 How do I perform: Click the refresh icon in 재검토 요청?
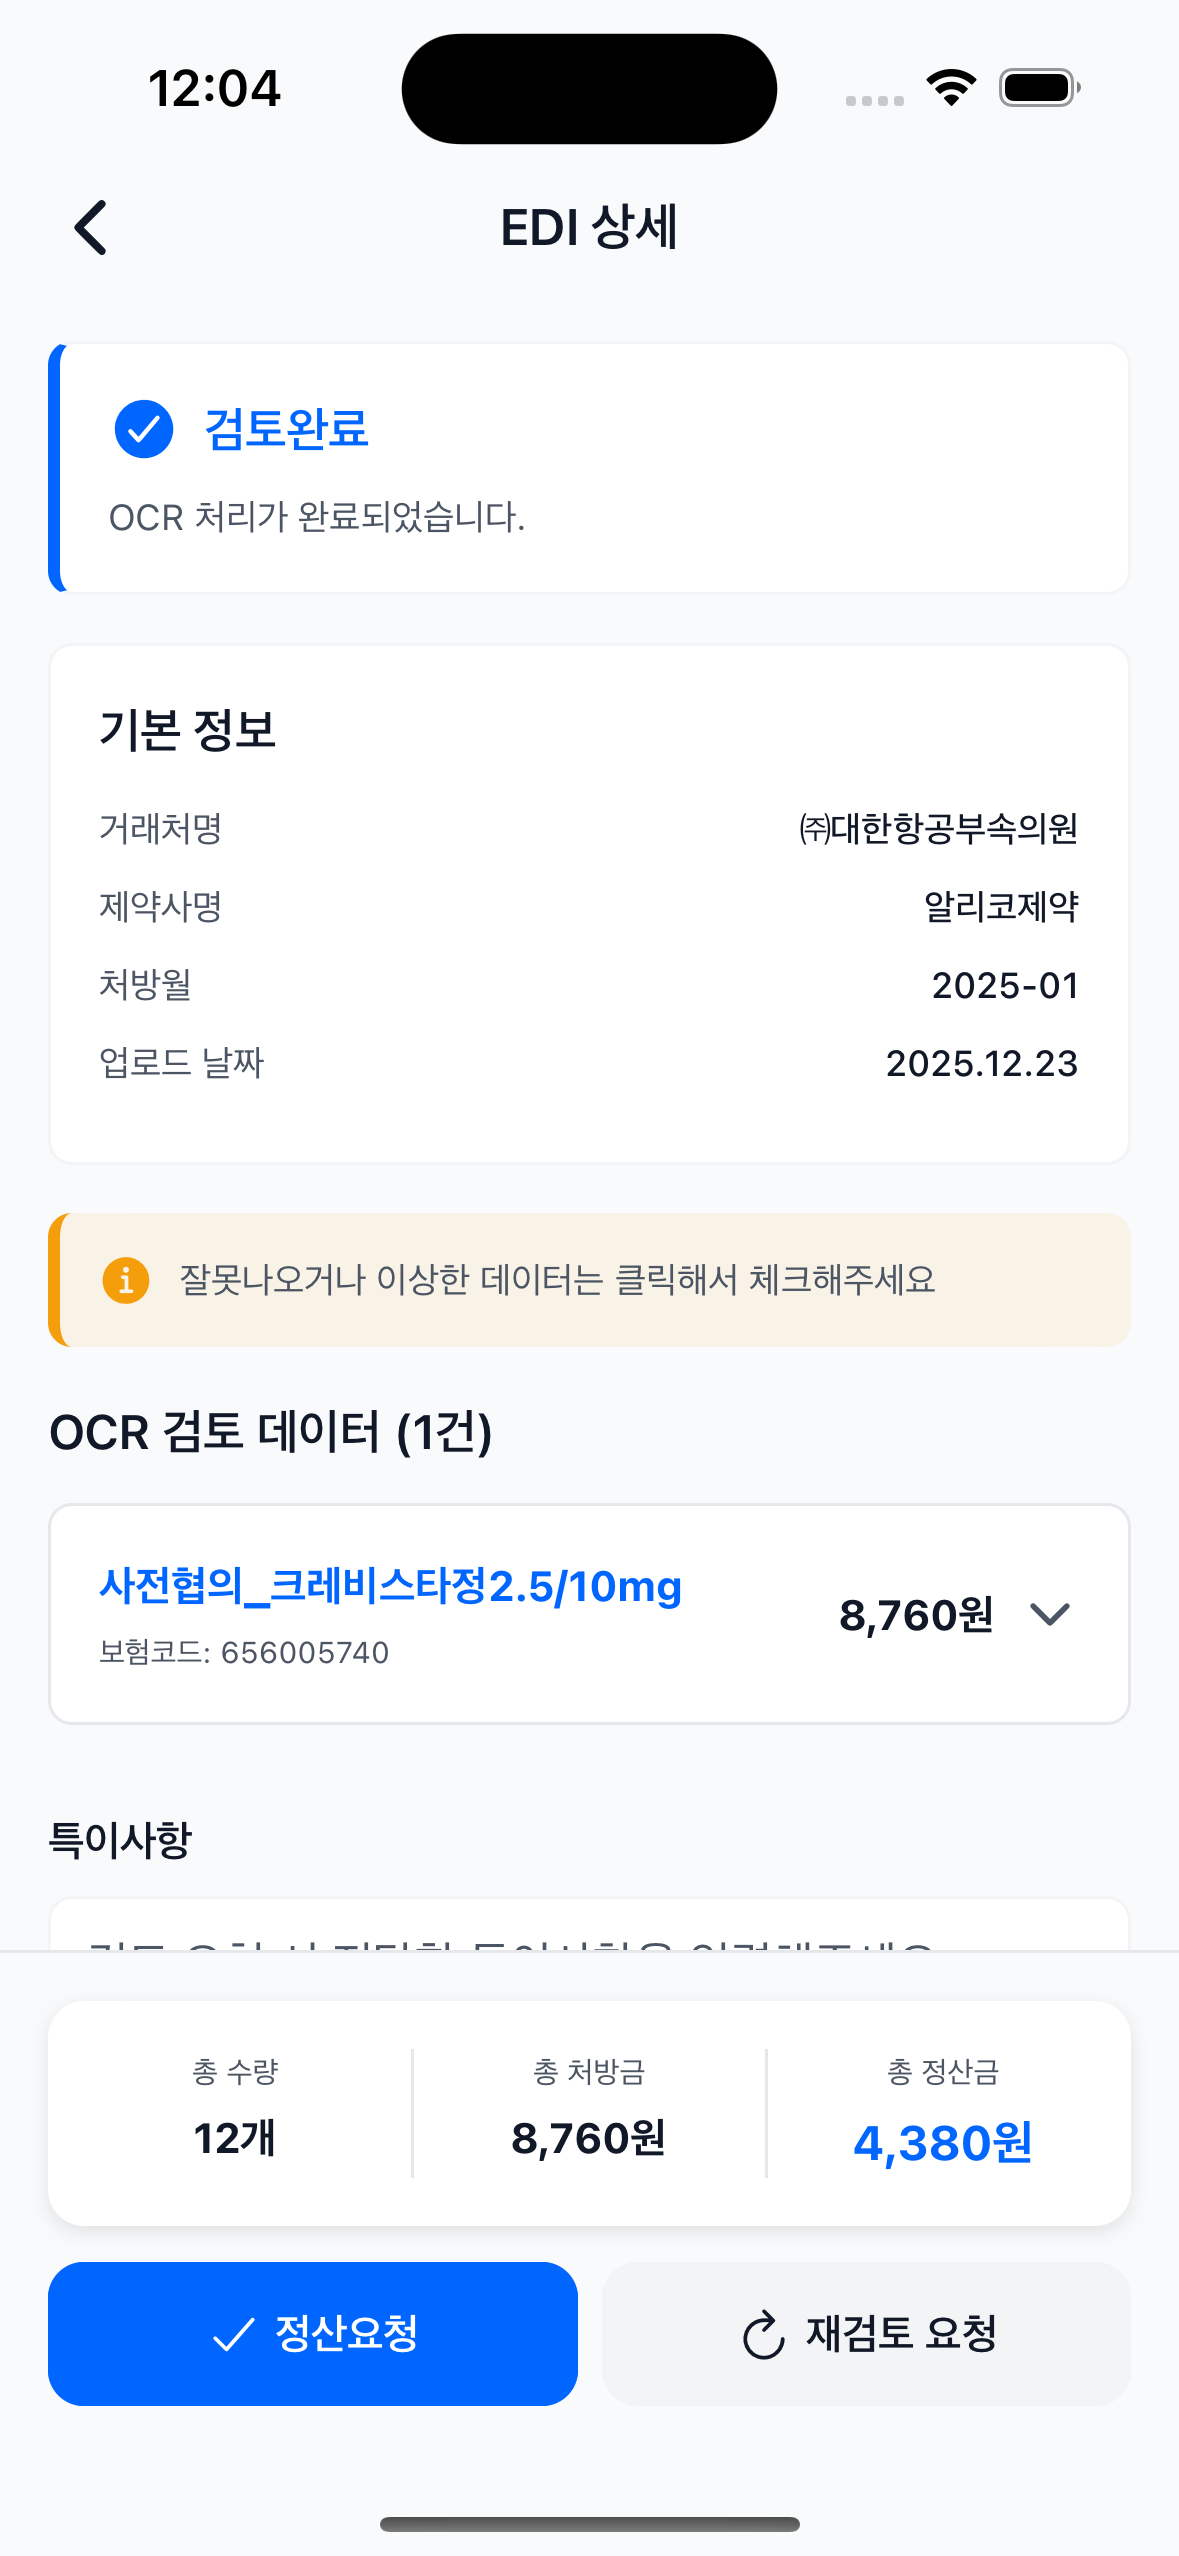click(x=764, y=2335)
